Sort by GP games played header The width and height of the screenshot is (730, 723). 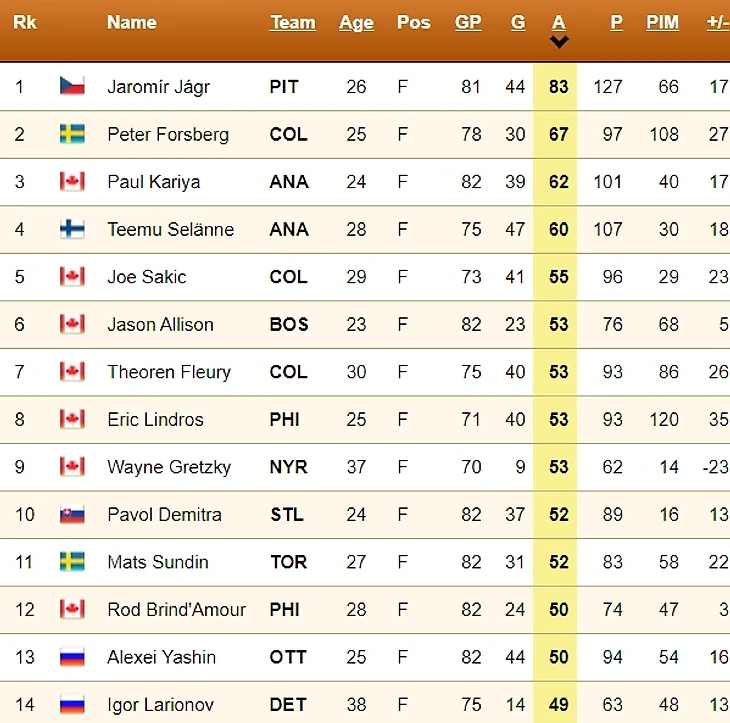(x=468, y=22)
